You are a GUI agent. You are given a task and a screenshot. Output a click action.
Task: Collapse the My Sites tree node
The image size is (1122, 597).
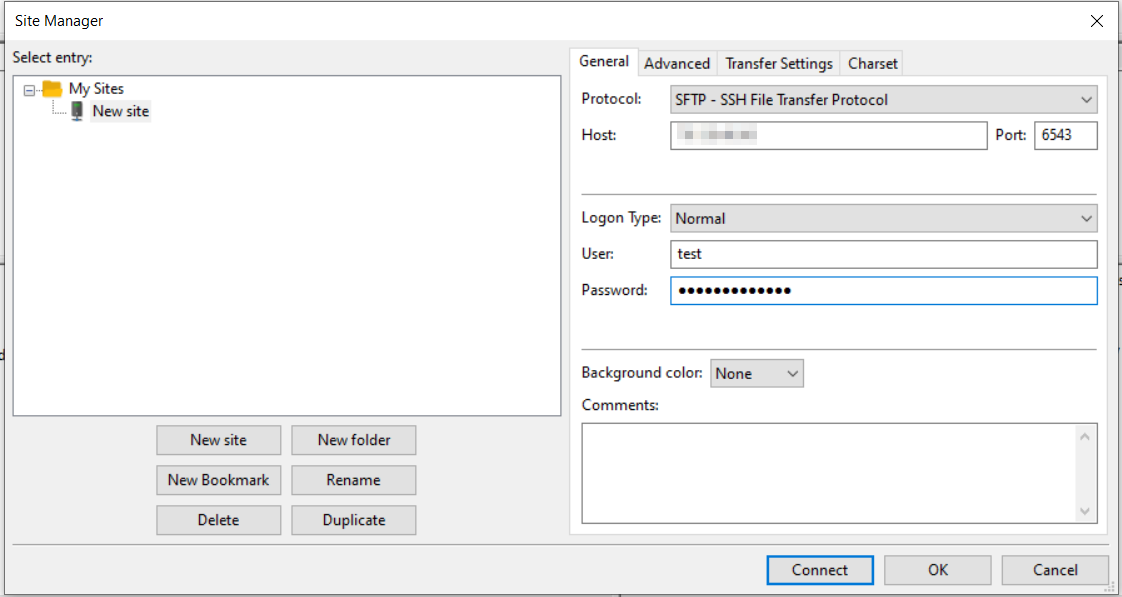pyautogui.click(x=29, y=89)
